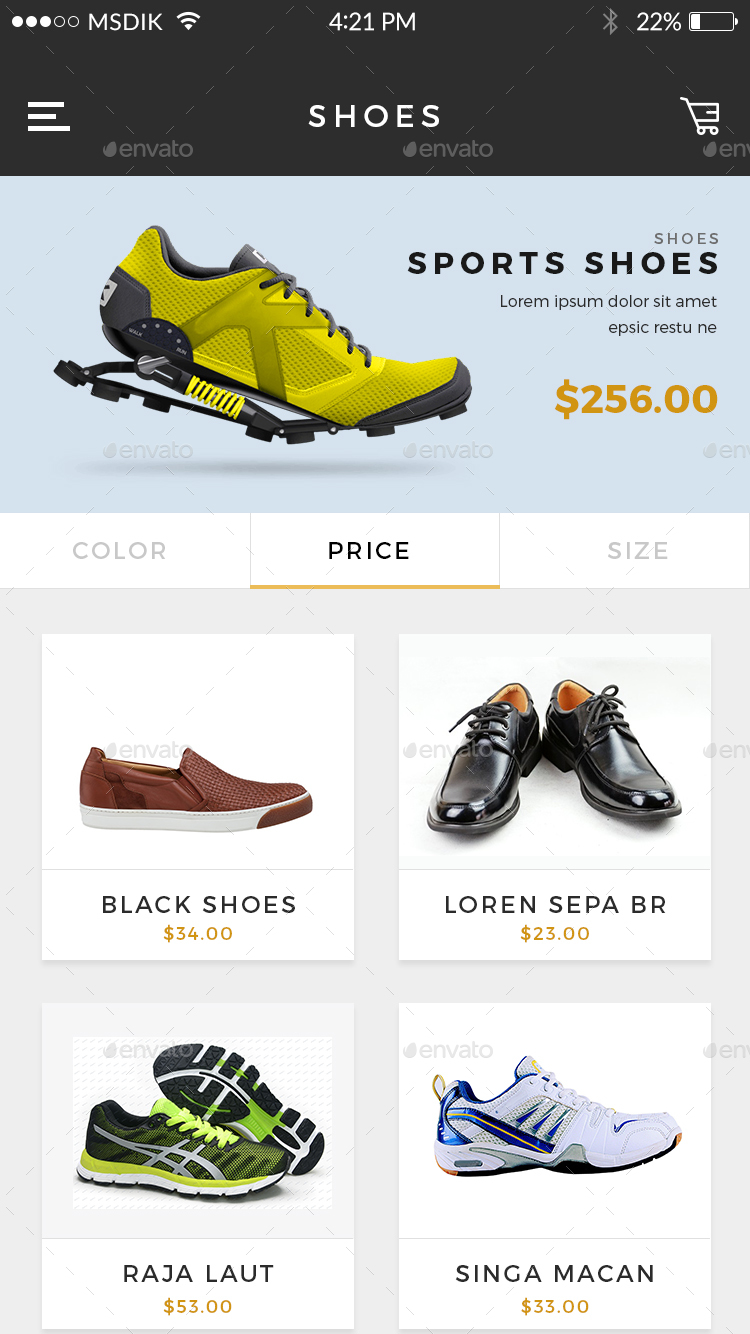Open the black leather dress shoes image
Image resolution: width=750 pixels, height=1334 pixels.
click(555, 752)
